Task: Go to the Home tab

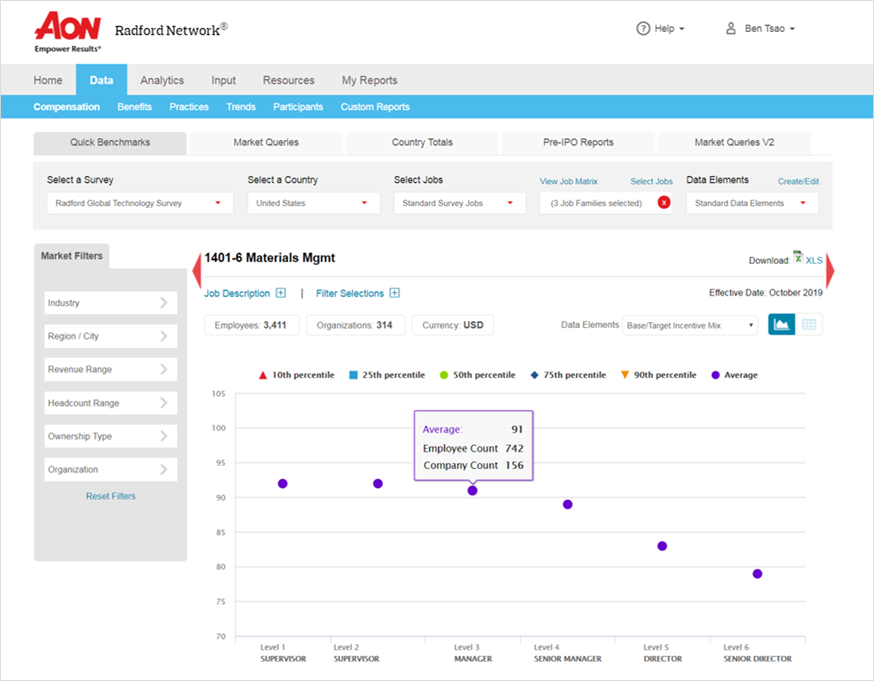Action: pos(48,80)
